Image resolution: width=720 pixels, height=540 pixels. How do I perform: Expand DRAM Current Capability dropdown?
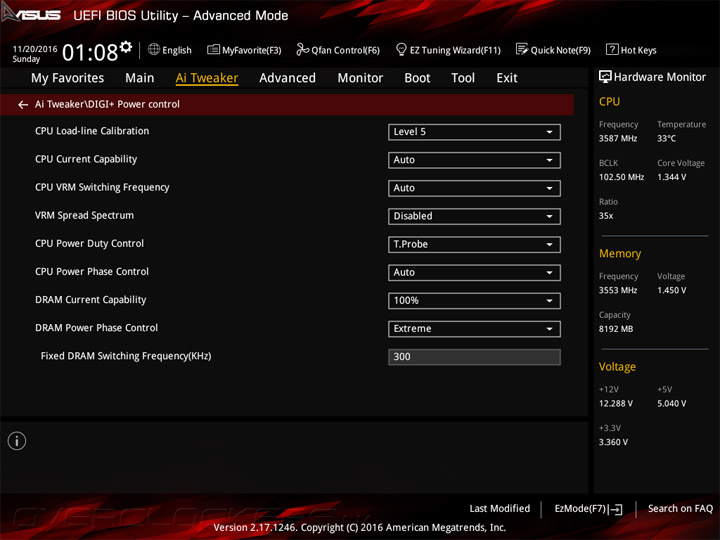click(x=474, y=301)
